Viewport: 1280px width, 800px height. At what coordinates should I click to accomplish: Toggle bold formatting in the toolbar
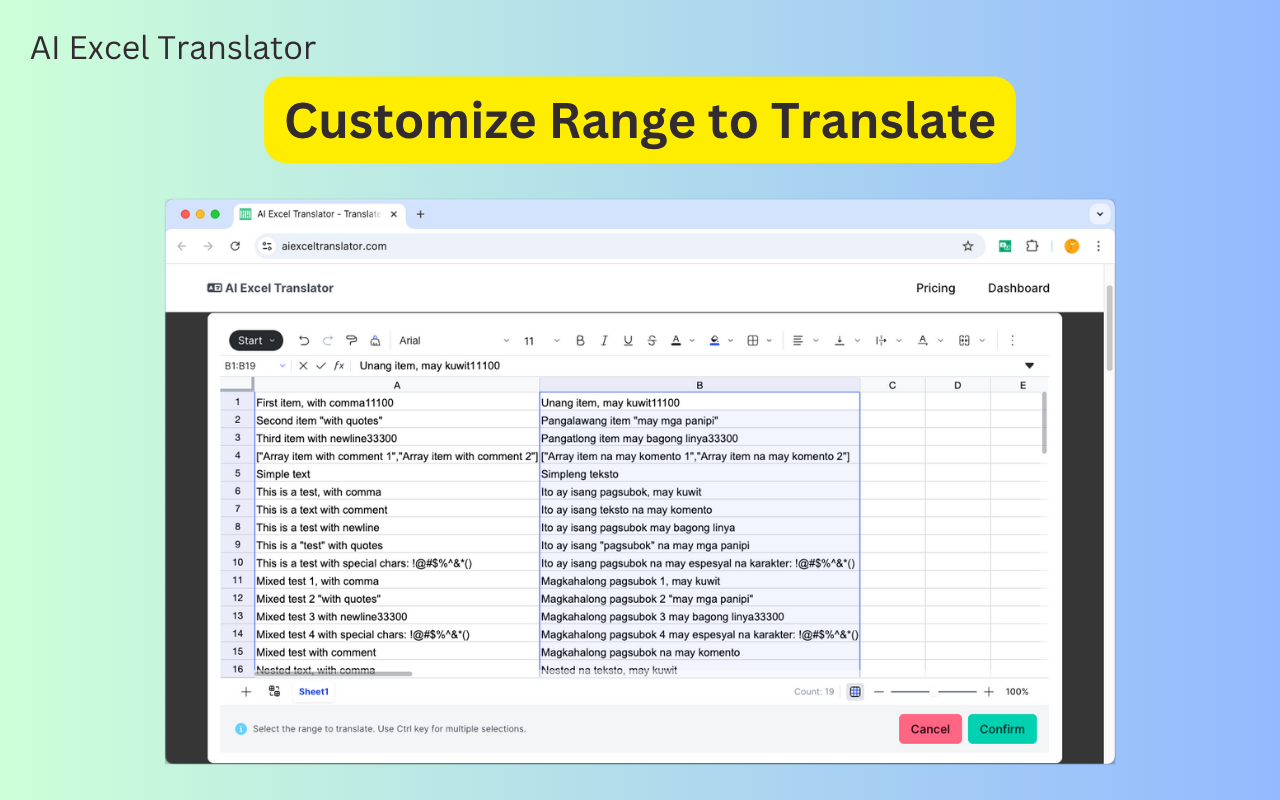coord(580,340)
